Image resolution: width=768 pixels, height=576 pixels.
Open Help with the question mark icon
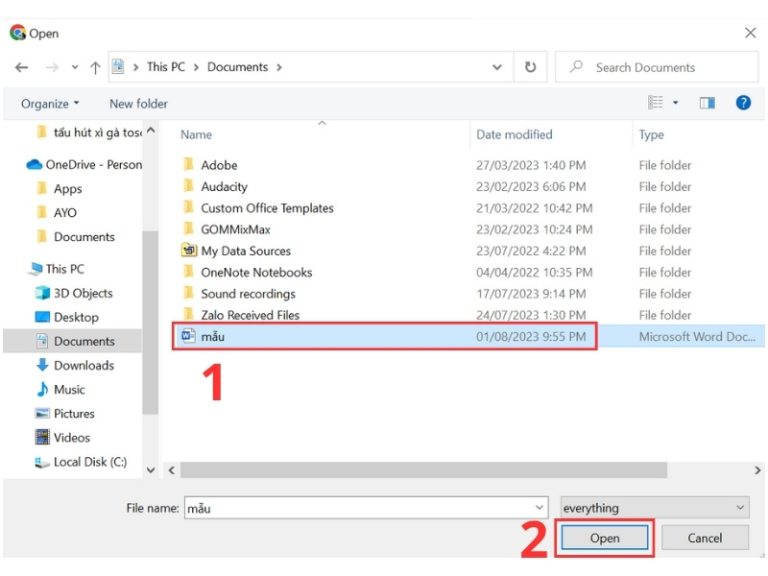[x=743, y=102]
